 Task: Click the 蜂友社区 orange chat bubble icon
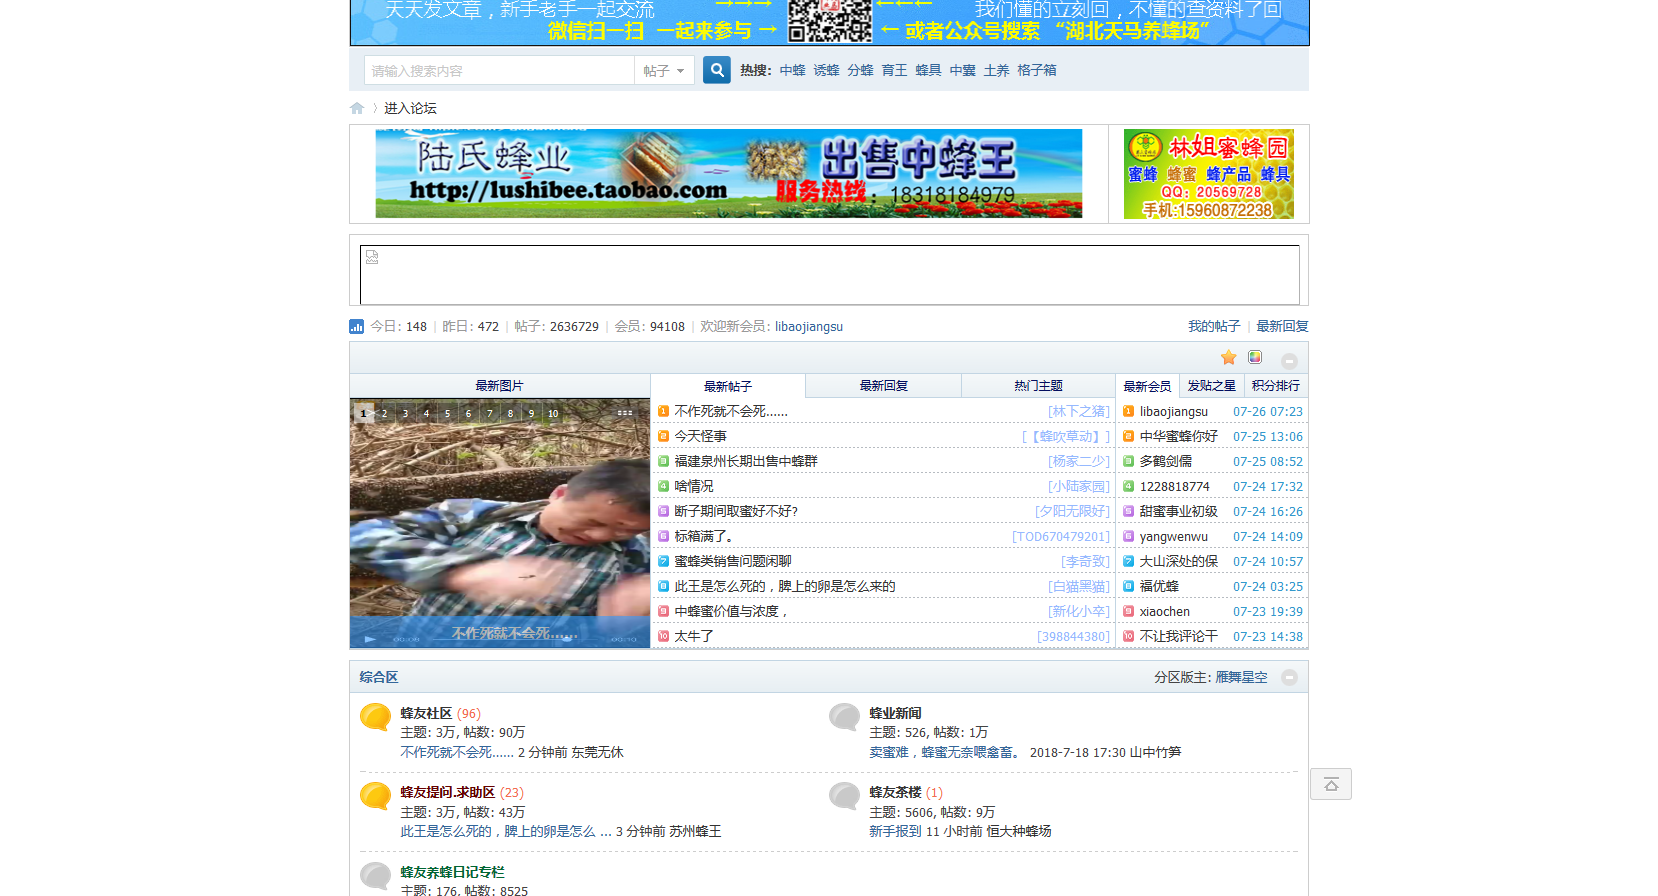375,717
